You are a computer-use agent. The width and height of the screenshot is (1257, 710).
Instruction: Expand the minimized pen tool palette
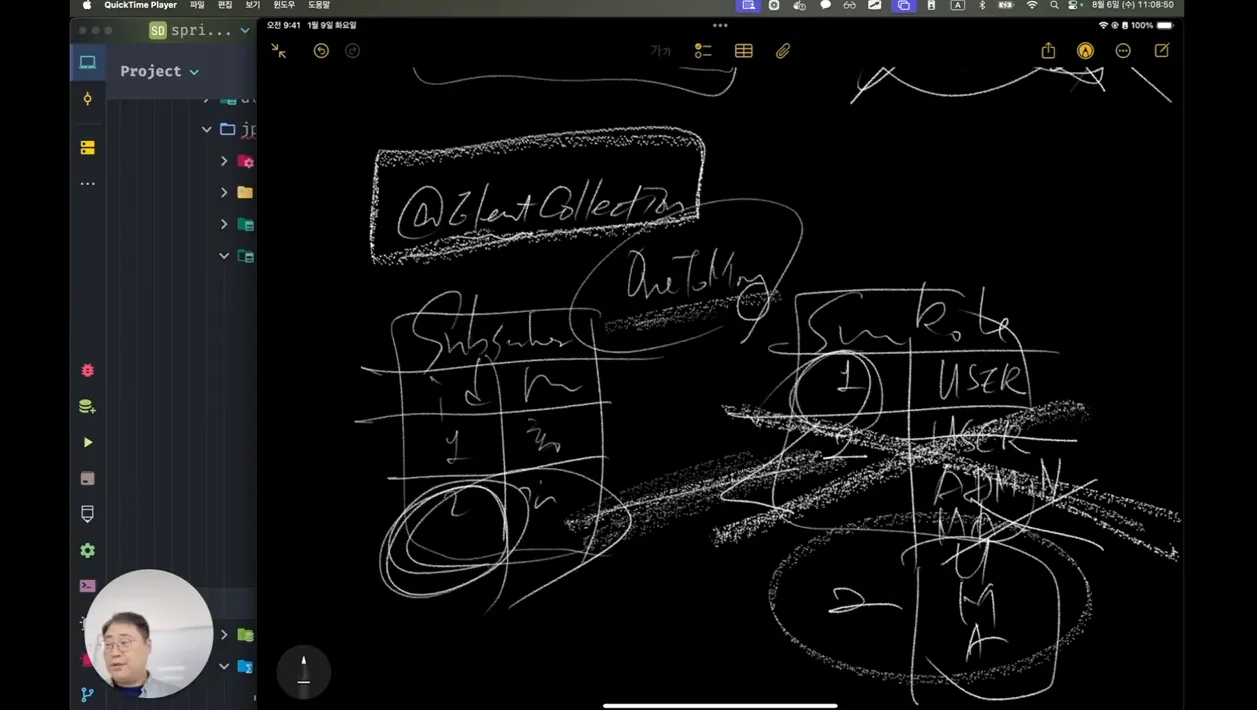click(x=303, y=670)
